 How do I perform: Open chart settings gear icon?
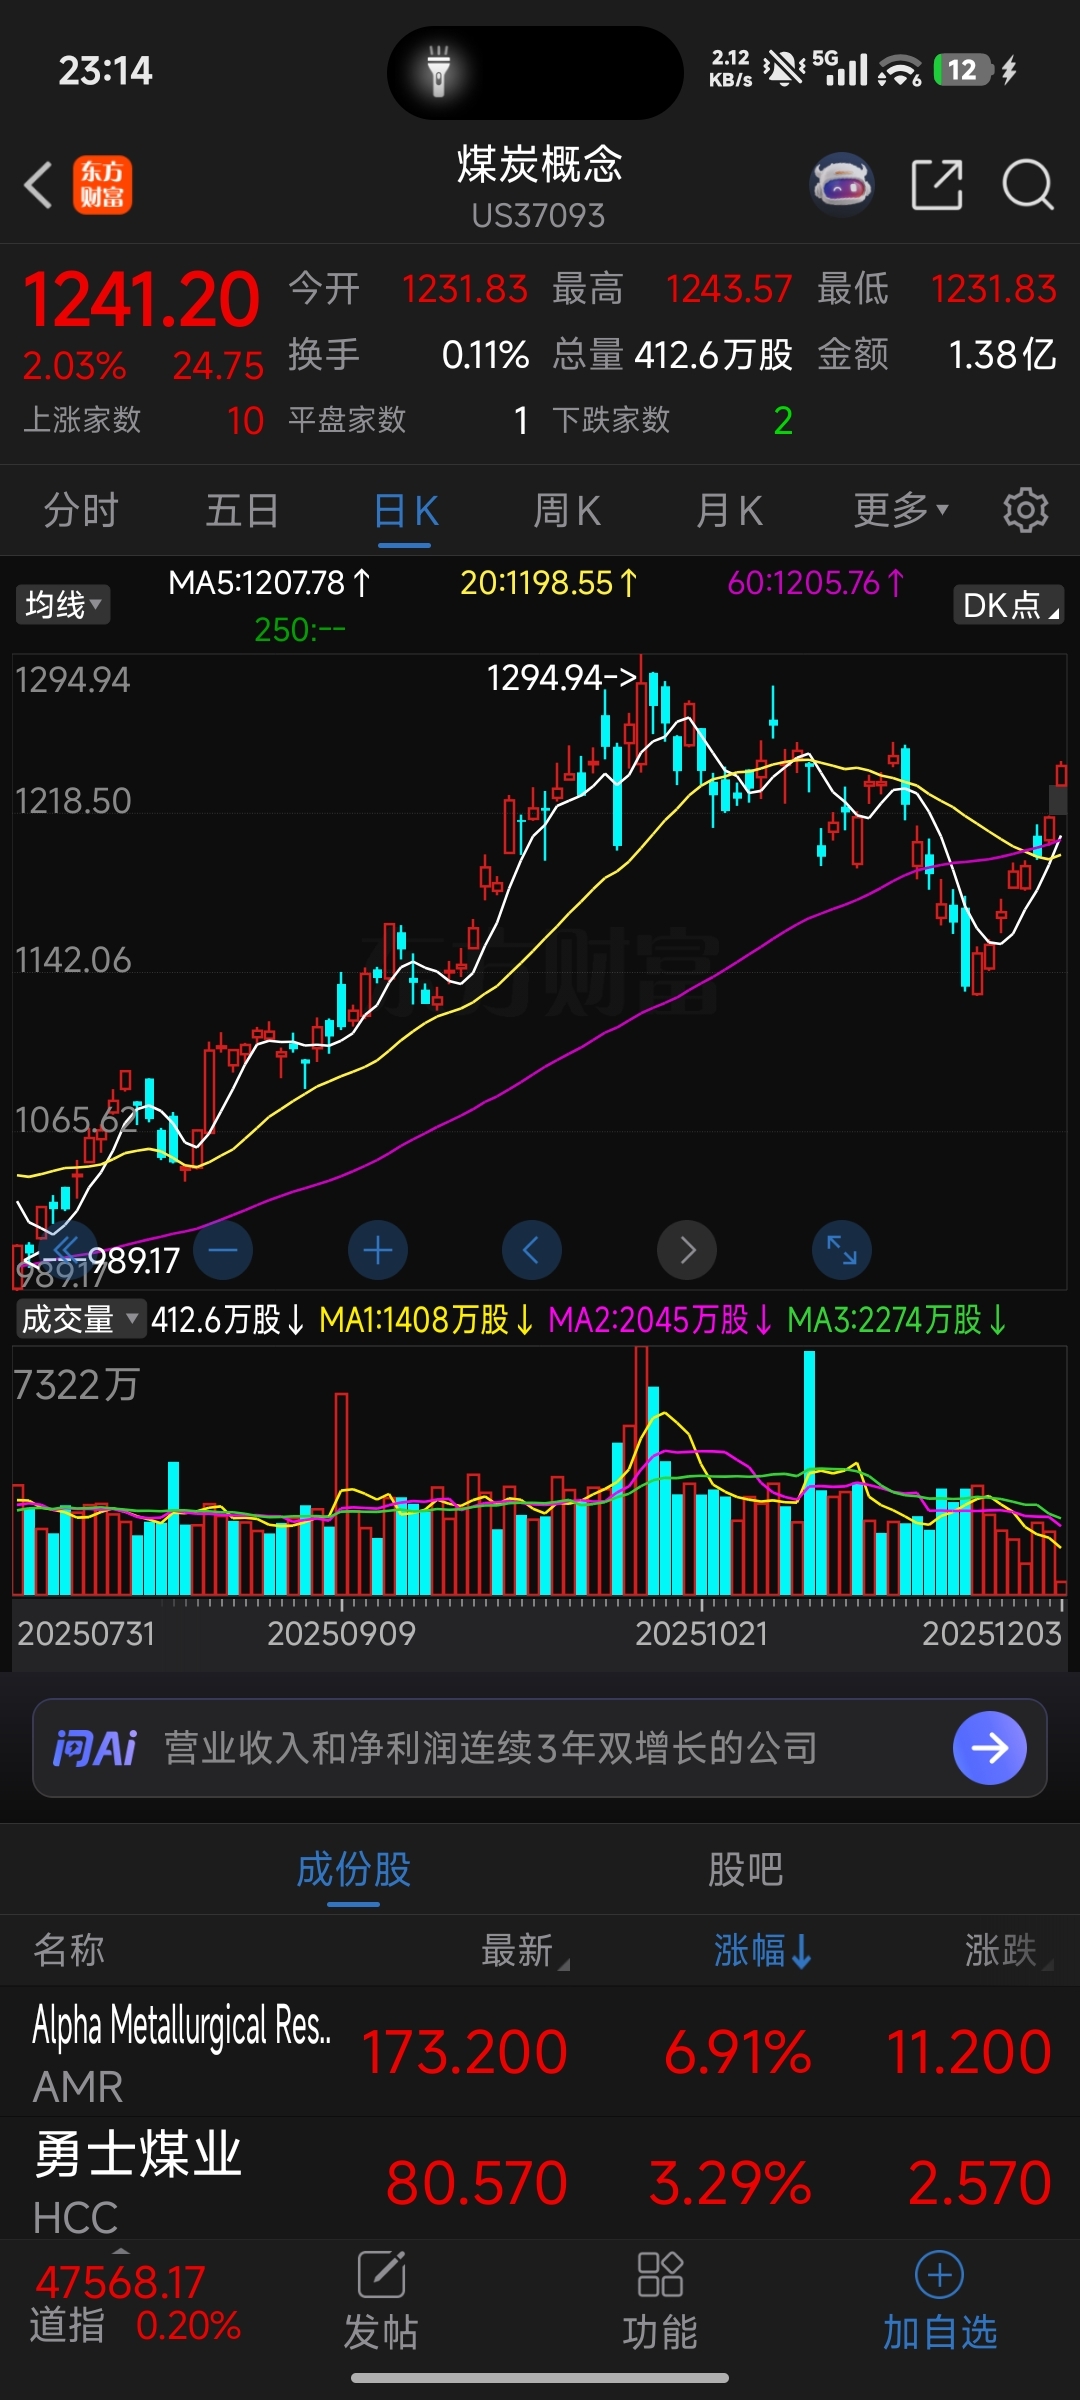1026,510
